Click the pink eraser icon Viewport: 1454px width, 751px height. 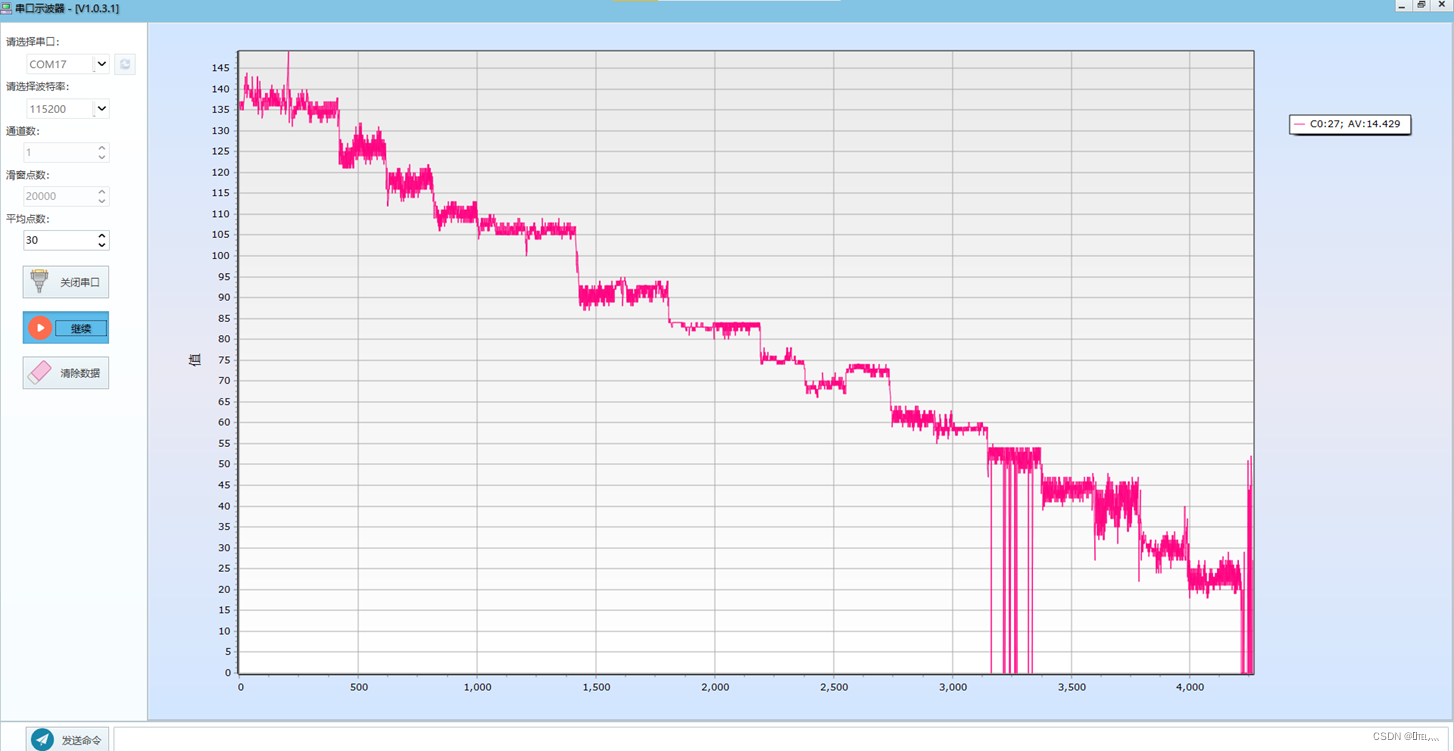[40, 373]
